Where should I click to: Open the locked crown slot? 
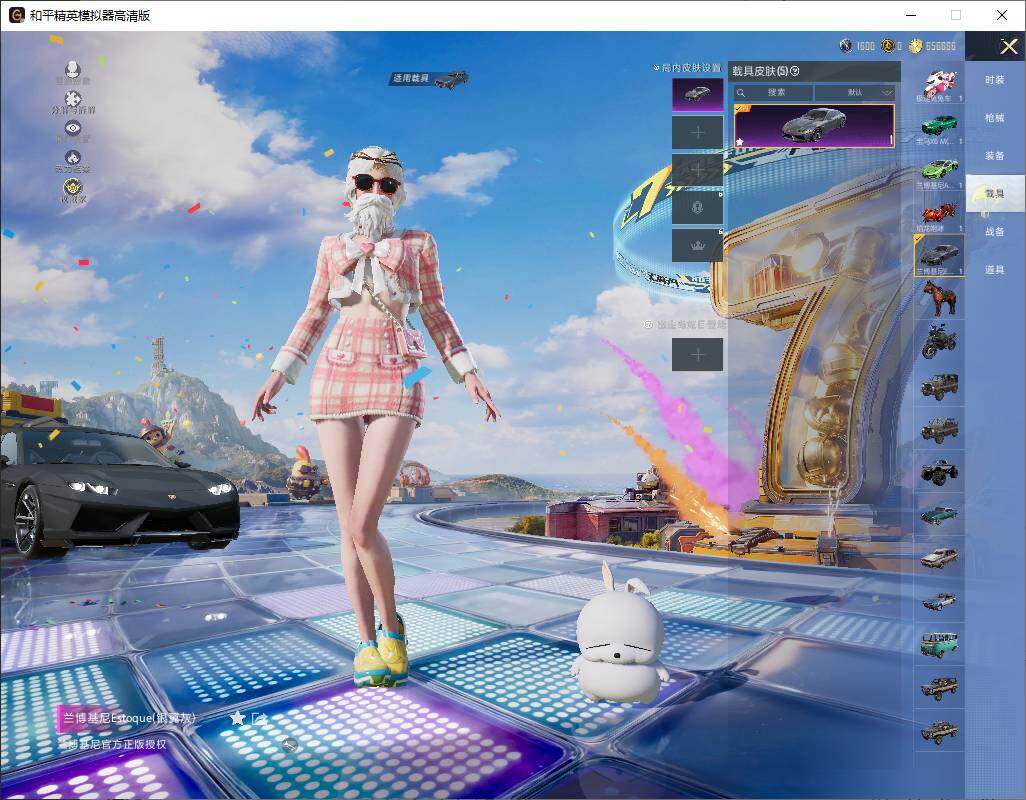click(698, 245)
